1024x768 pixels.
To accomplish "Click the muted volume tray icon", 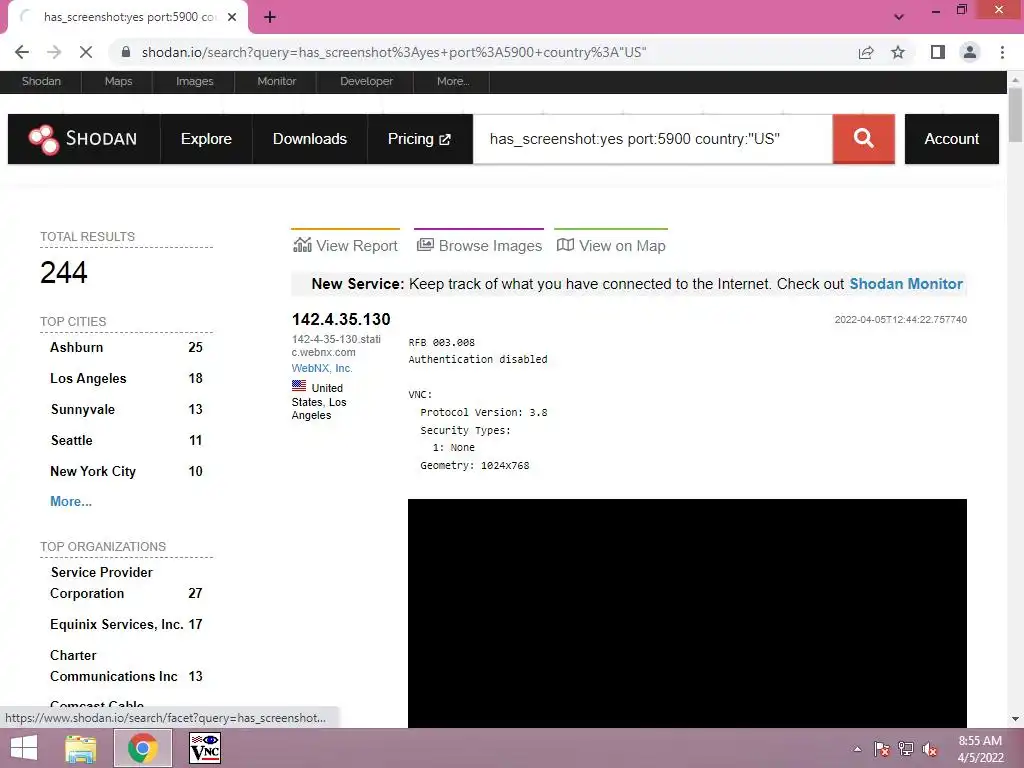I will click(930, 749).
